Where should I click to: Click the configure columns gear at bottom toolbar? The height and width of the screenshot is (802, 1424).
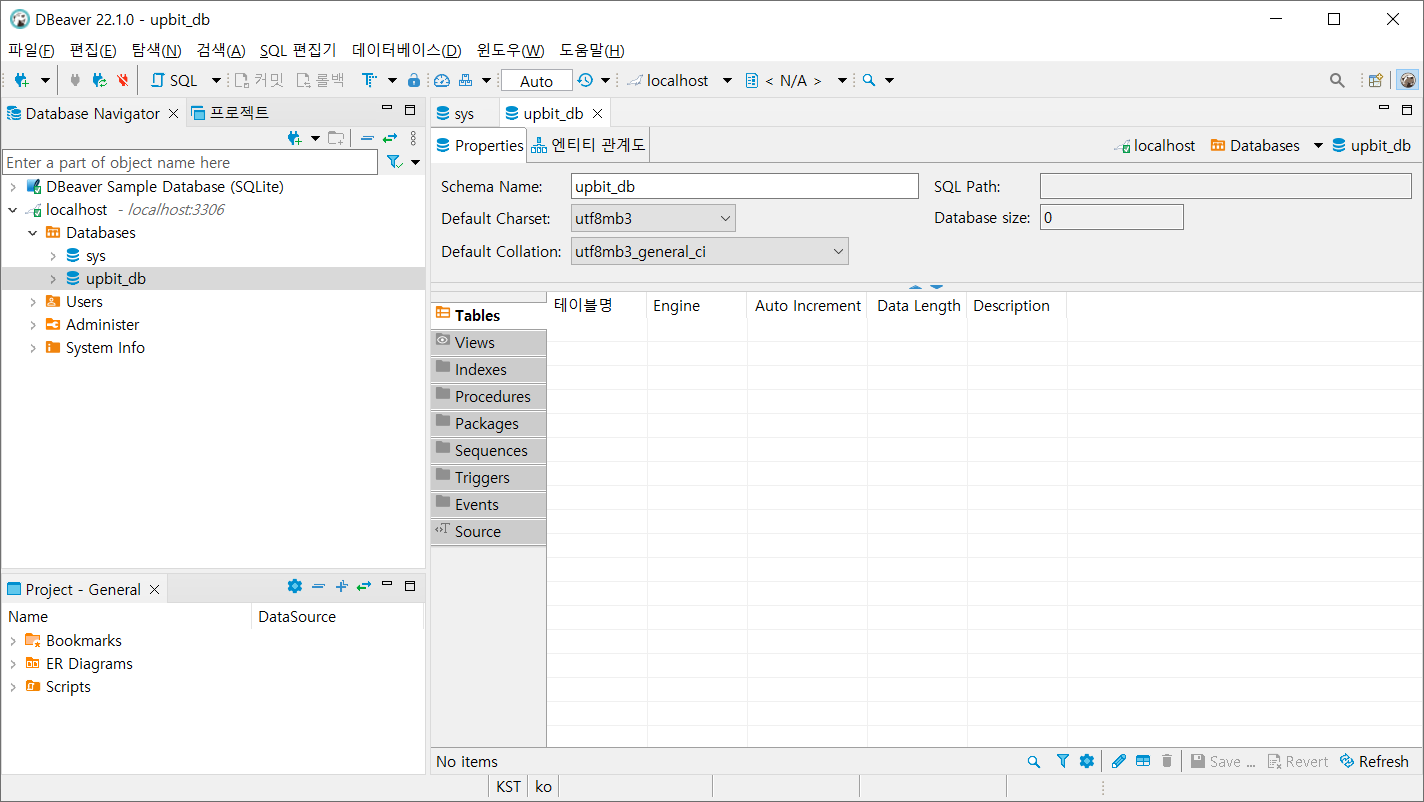1087,761
